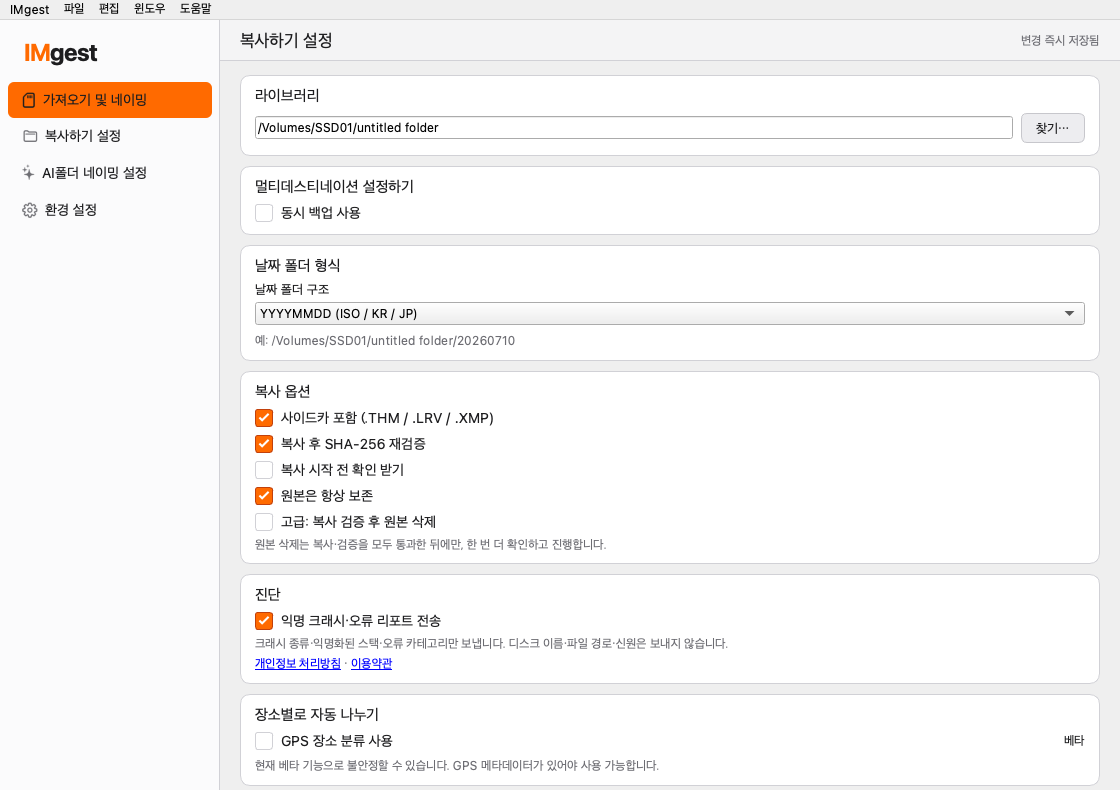The image size is (1120, 790).
Task: Toggle 원본은 항상 보존 checkbox
Action: (264, 496)
